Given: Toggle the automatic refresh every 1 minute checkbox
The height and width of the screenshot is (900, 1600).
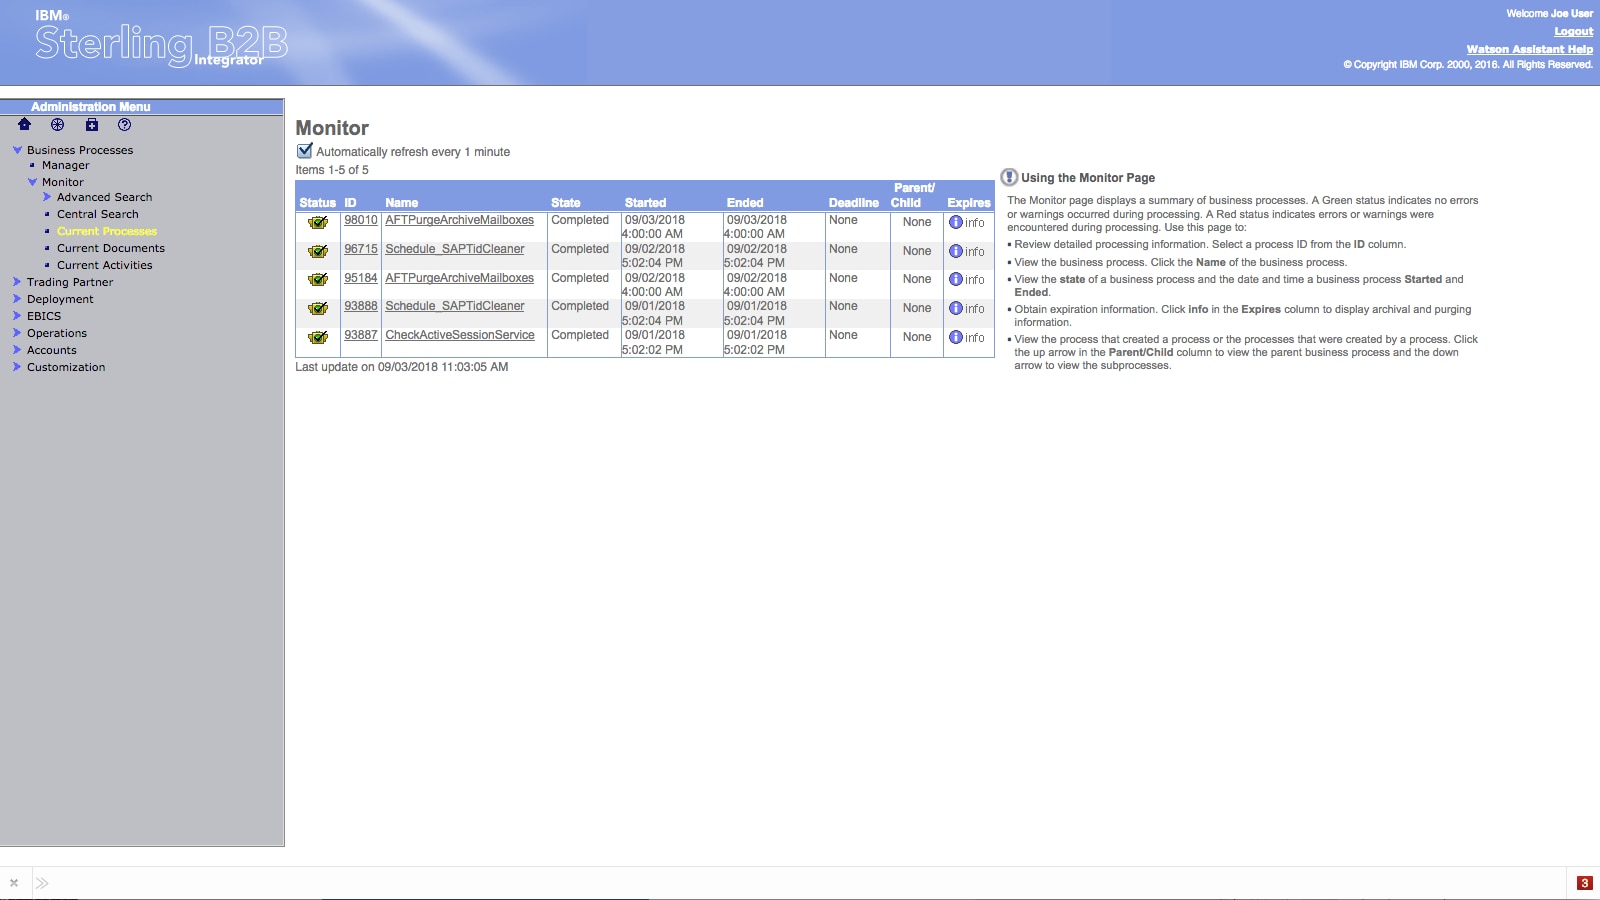Looking at the screenshot, I should (x=305, y=151).
